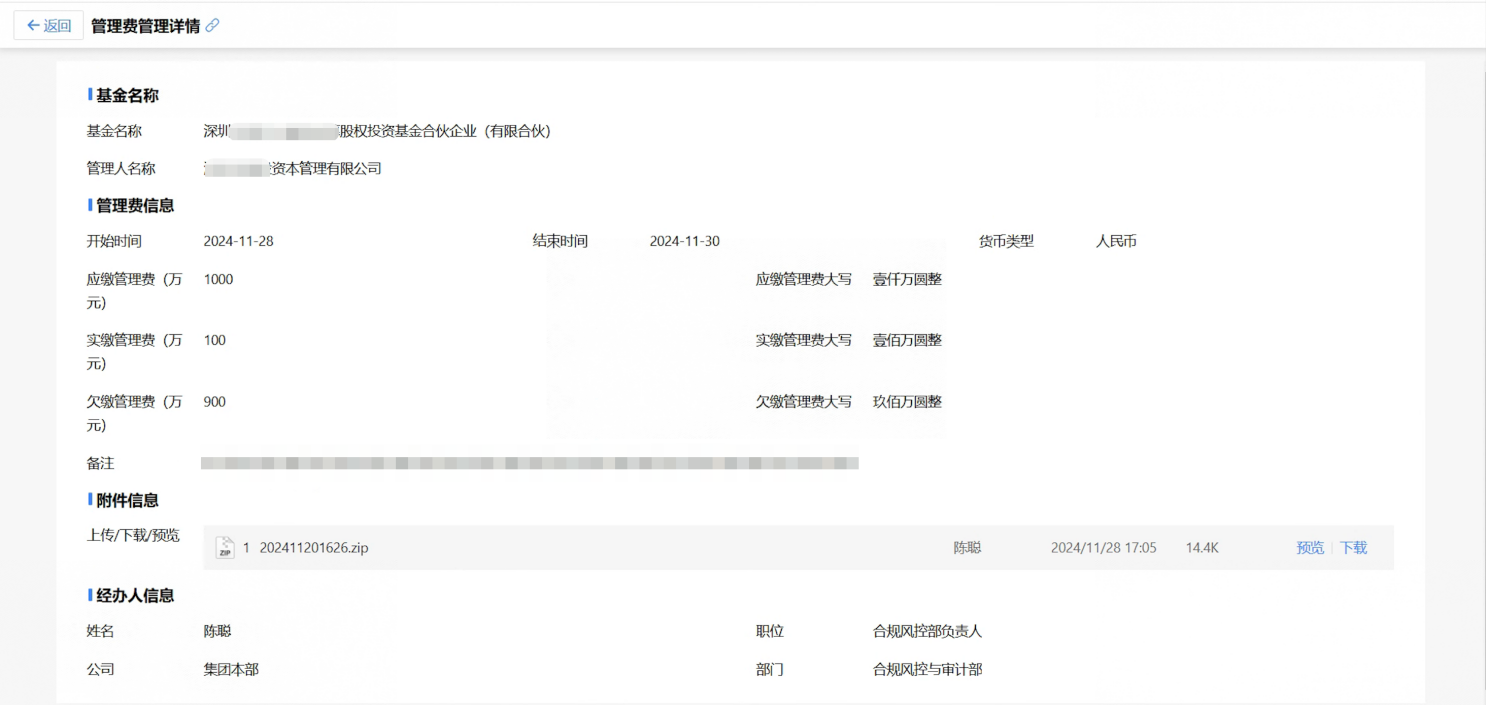Click the 上传/下载/预览 label
This screenshot has width=1486, height=705.
tap(133, 535)
